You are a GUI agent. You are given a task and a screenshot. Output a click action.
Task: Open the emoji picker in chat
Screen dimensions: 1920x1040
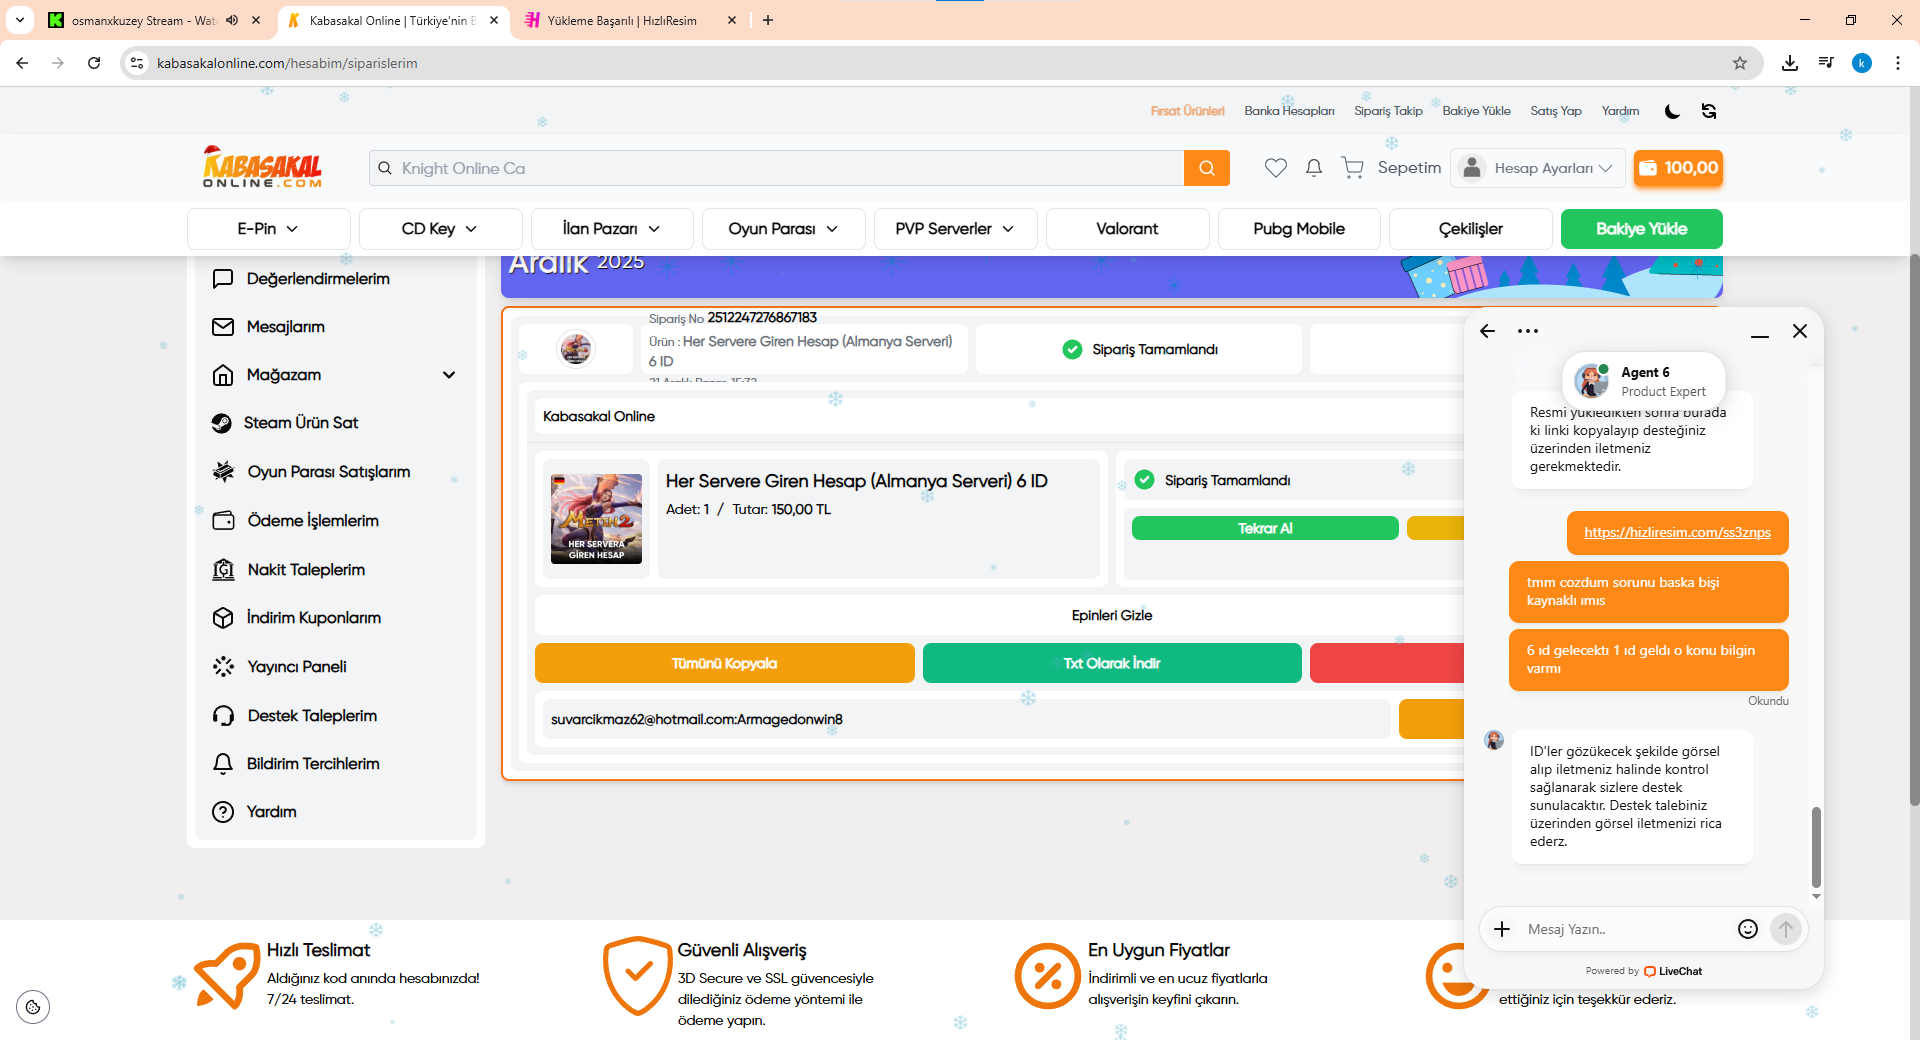[x=1748, y=929]
